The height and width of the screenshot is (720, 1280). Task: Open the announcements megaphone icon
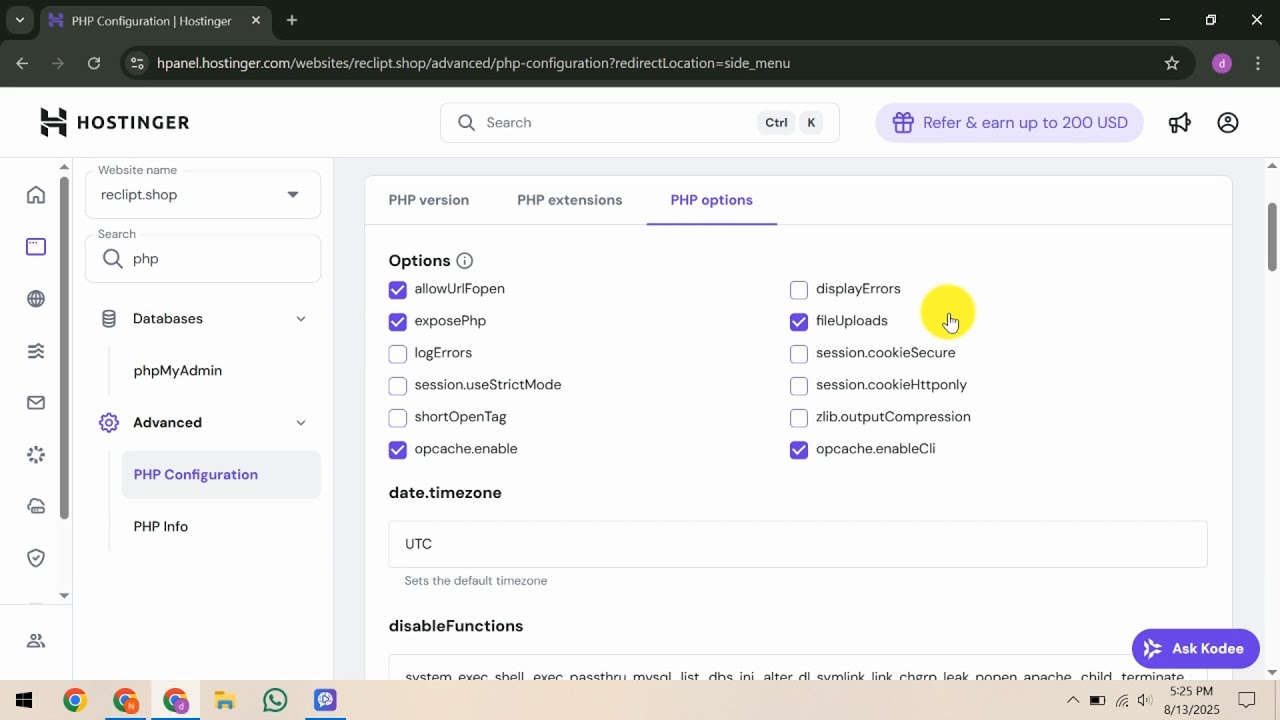1180,123
